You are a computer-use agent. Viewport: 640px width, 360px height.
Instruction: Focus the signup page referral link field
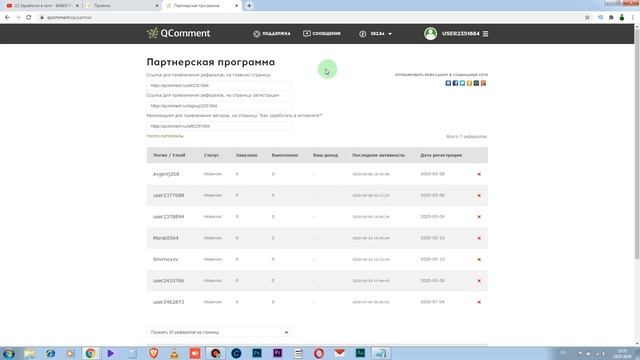click(x=219, y=106)
